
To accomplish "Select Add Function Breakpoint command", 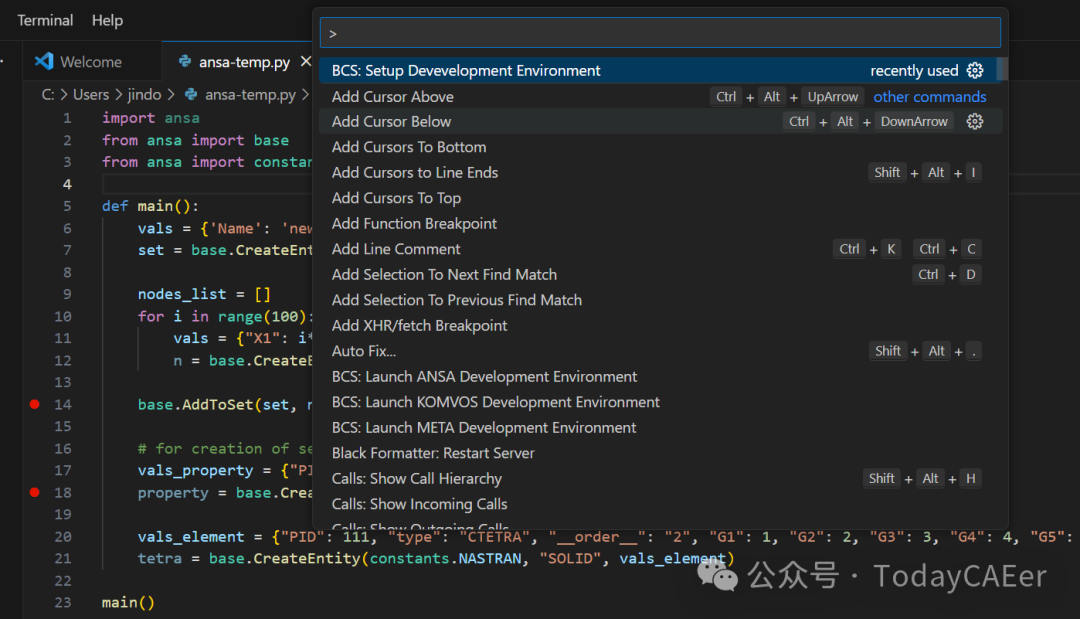I will click(x=658, y=223).
